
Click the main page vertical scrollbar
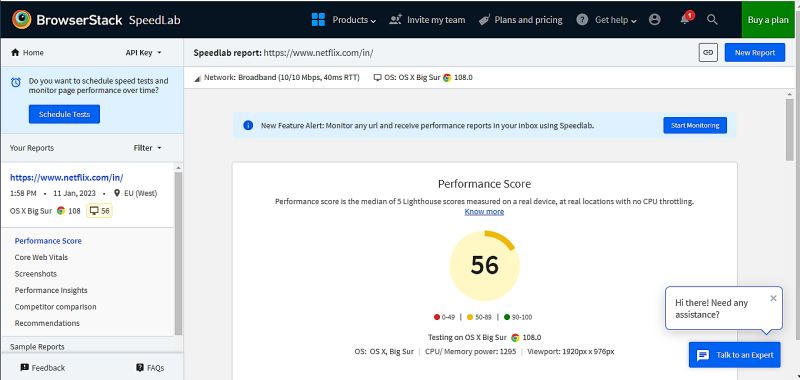[x=790, y=130]
